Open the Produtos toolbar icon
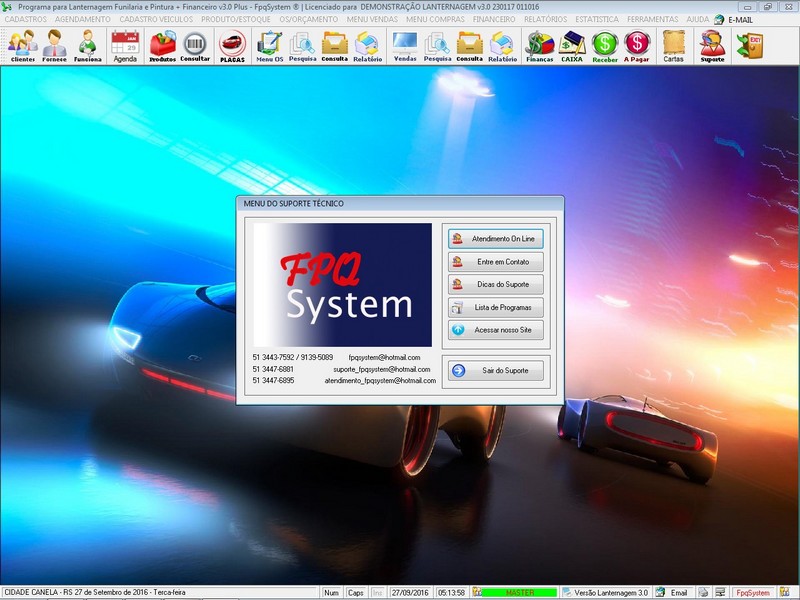 click(163, 46)
